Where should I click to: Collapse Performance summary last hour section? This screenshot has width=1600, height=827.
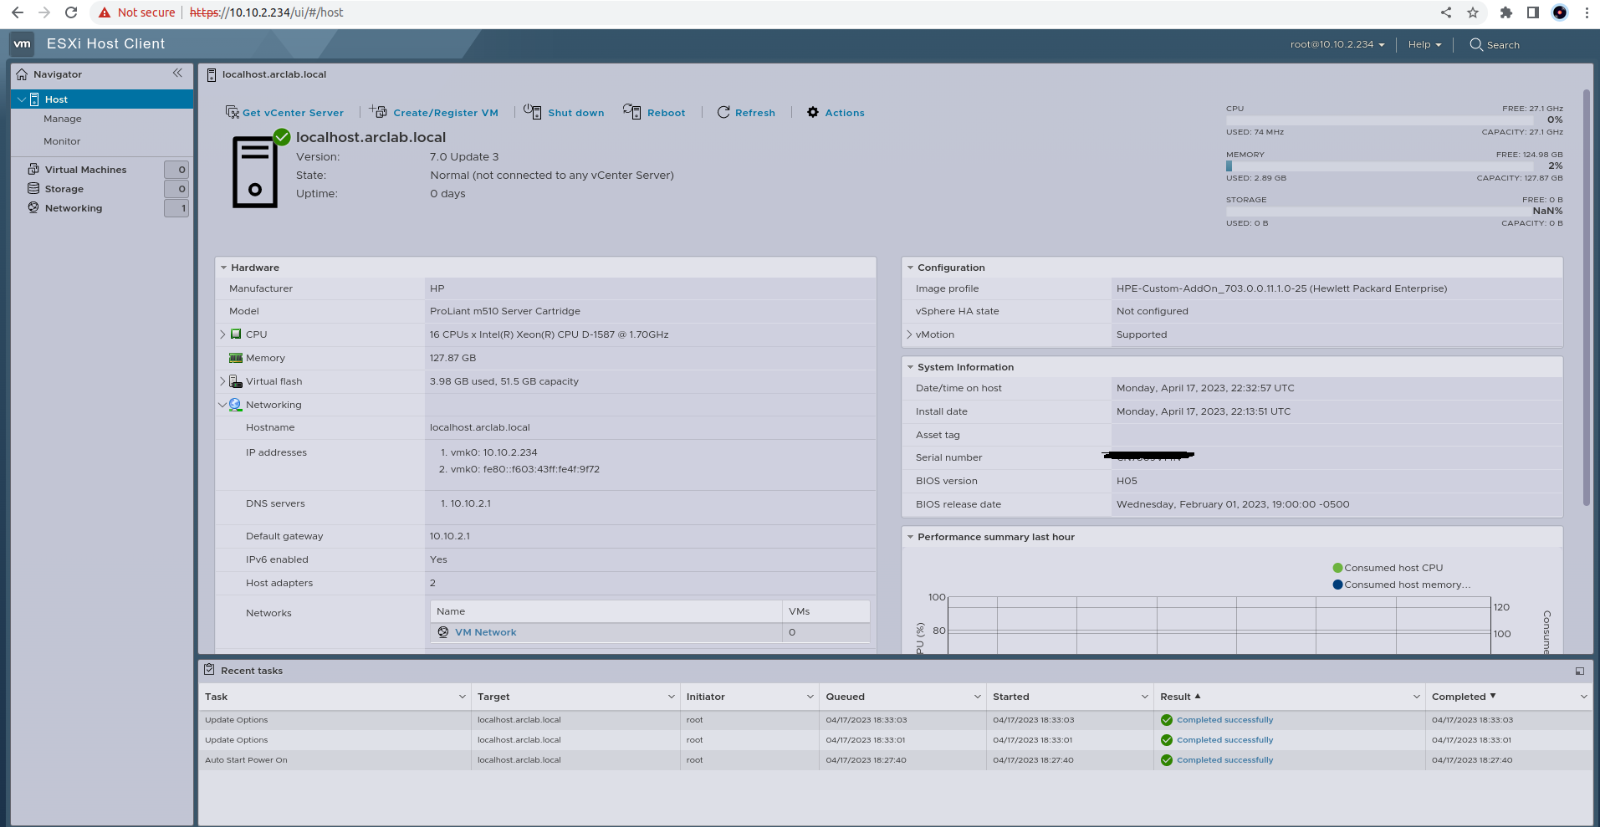pos(910,537)
